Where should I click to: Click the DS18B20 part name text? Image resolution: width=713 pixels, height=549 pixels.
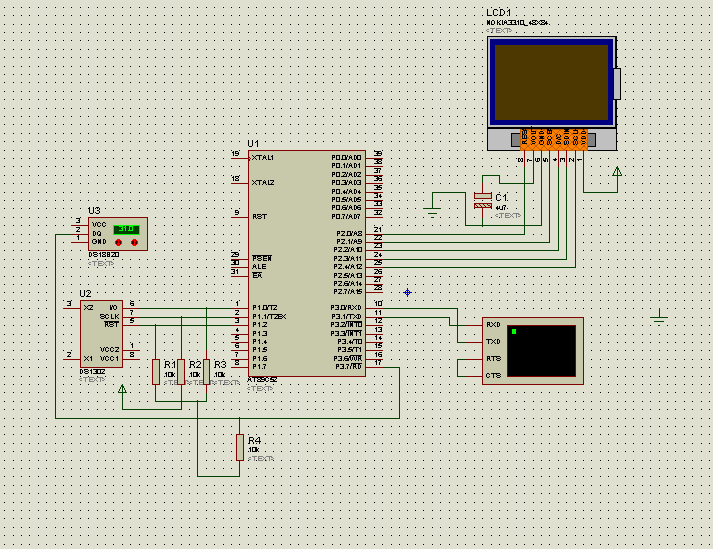pos(104,255)
